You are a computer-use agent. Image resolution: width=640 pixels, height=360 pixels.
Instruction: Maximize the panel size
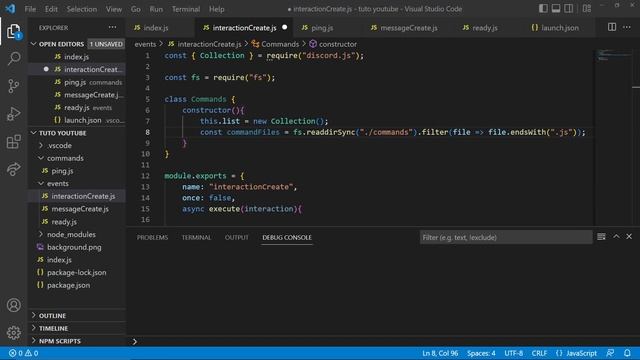coord(616,237)
